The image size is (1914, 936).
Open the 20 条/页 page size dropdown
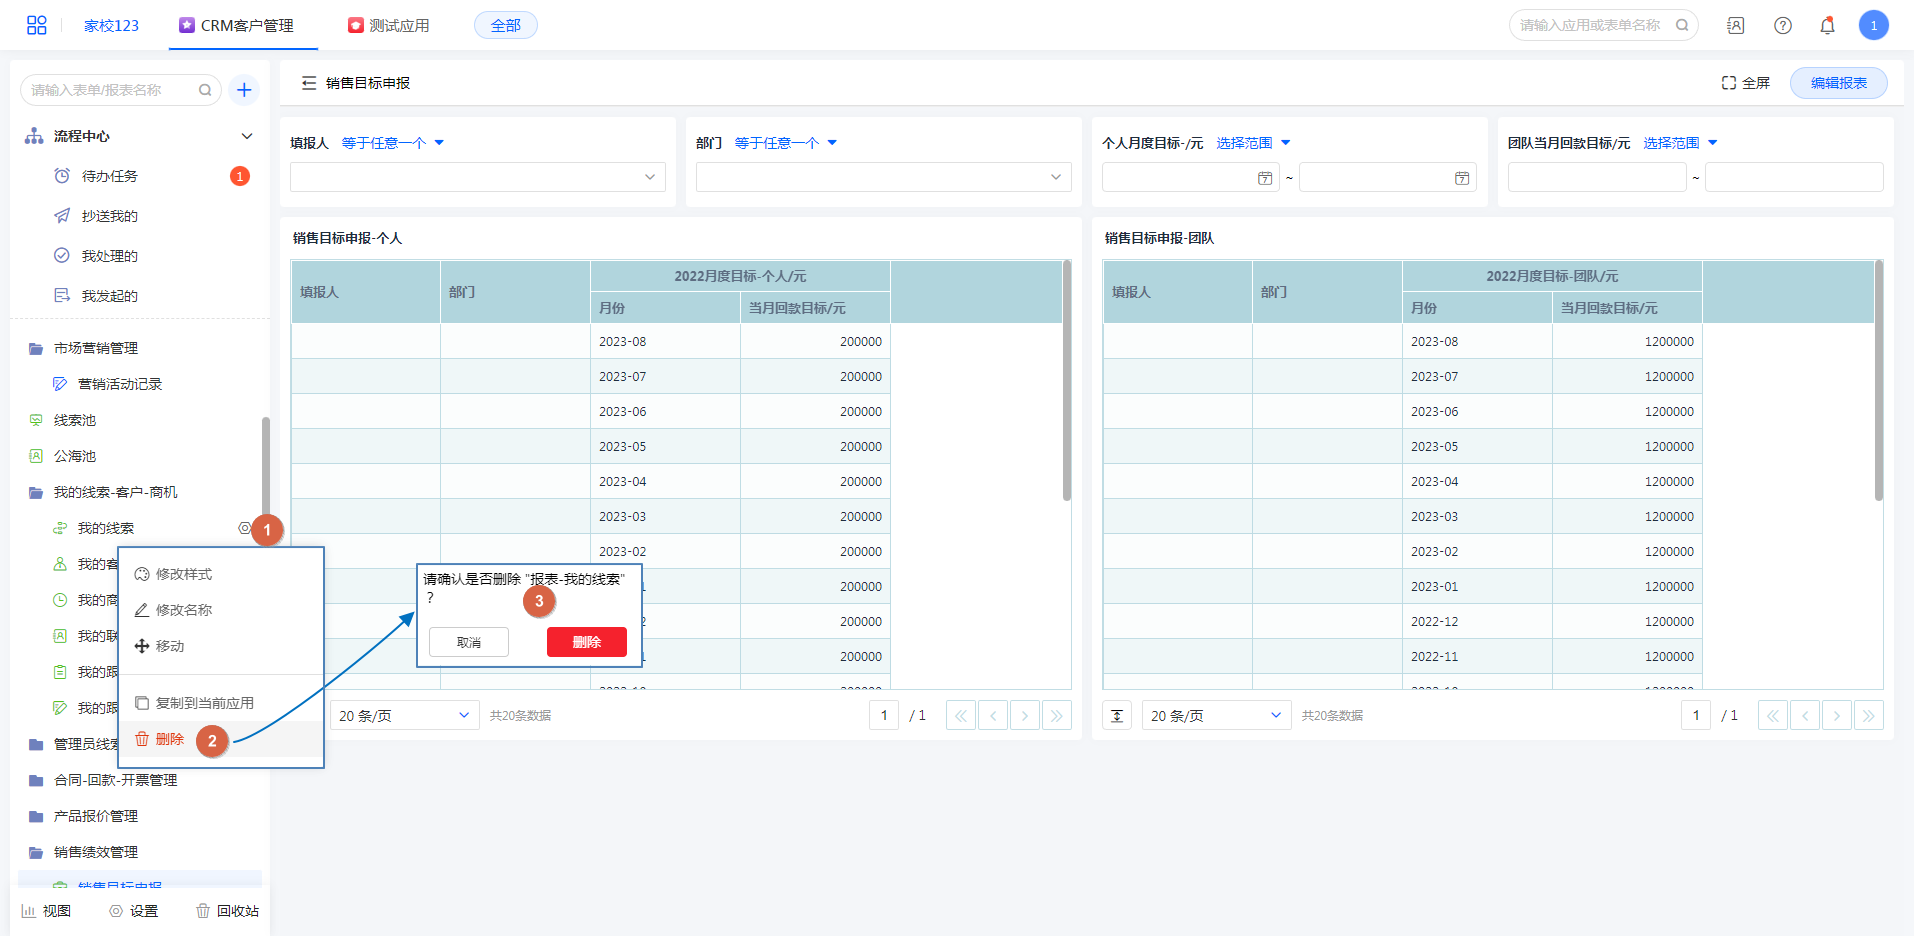[404, 715]
